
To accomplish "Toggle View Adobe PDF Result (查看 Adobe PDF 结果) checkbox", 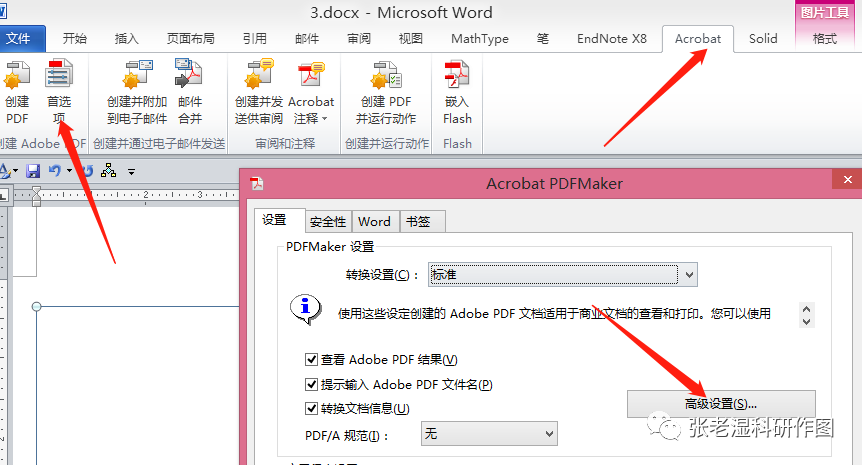I will click(311, 359).
